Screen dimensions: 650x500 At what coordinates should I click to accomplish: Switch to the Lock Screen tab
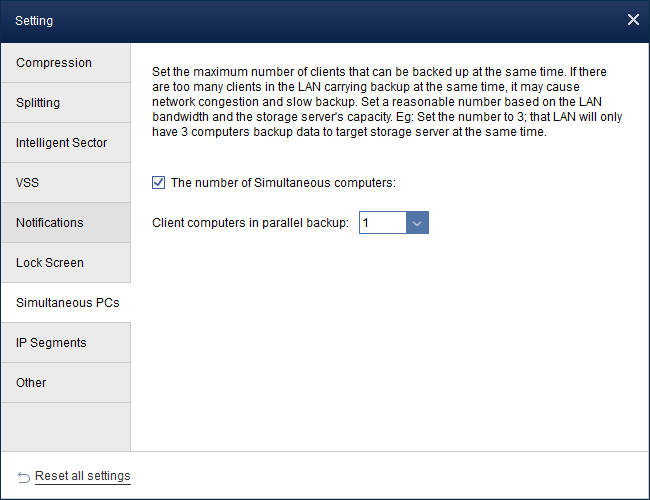pos(65,263)
